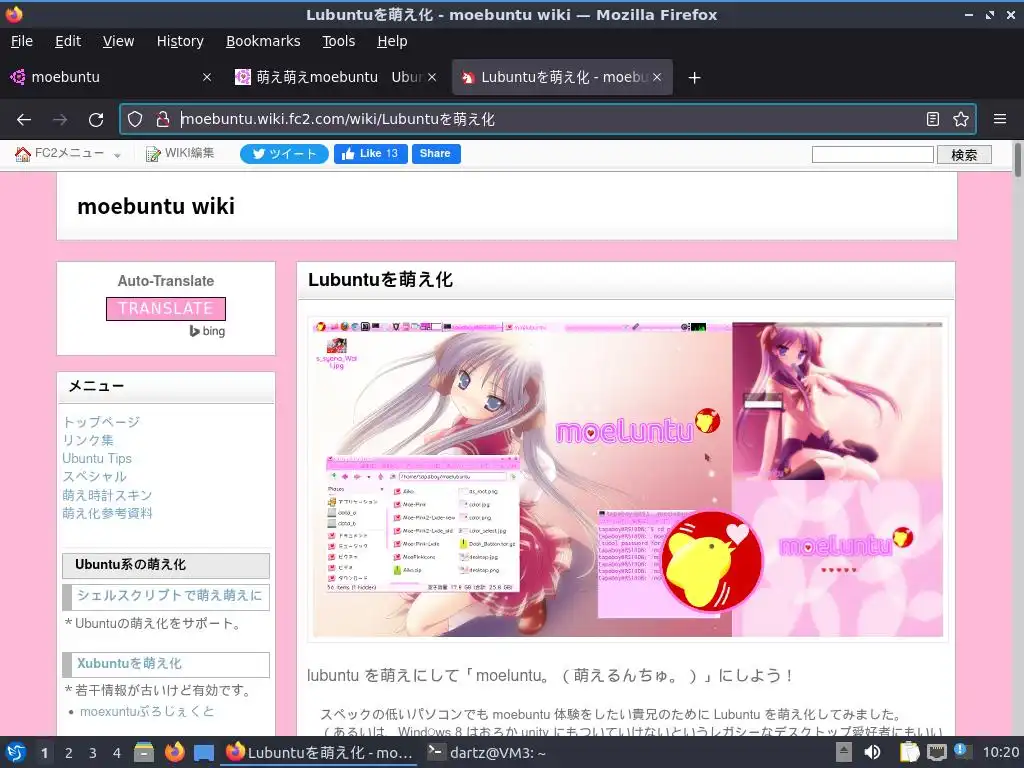
Task: Click the clock showing 10:20
Action: (x=1000, y=752)
